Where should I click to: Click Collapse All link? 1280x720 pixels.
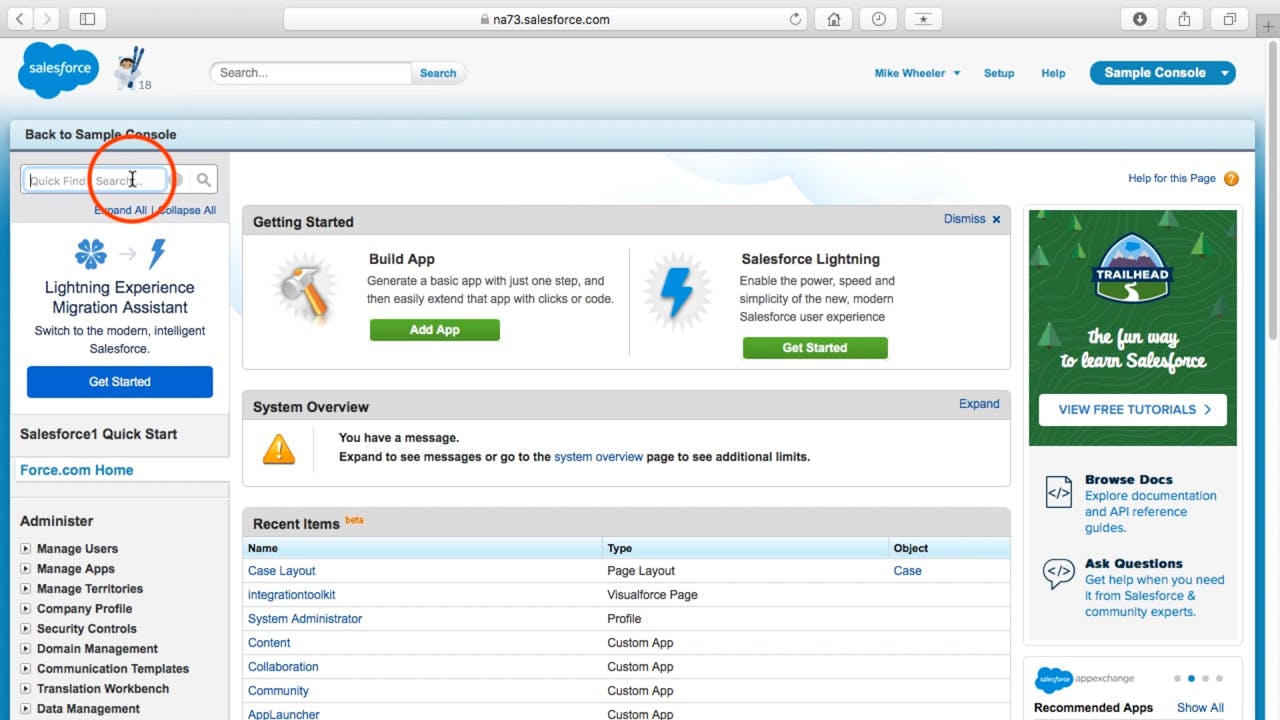point(187,211)
